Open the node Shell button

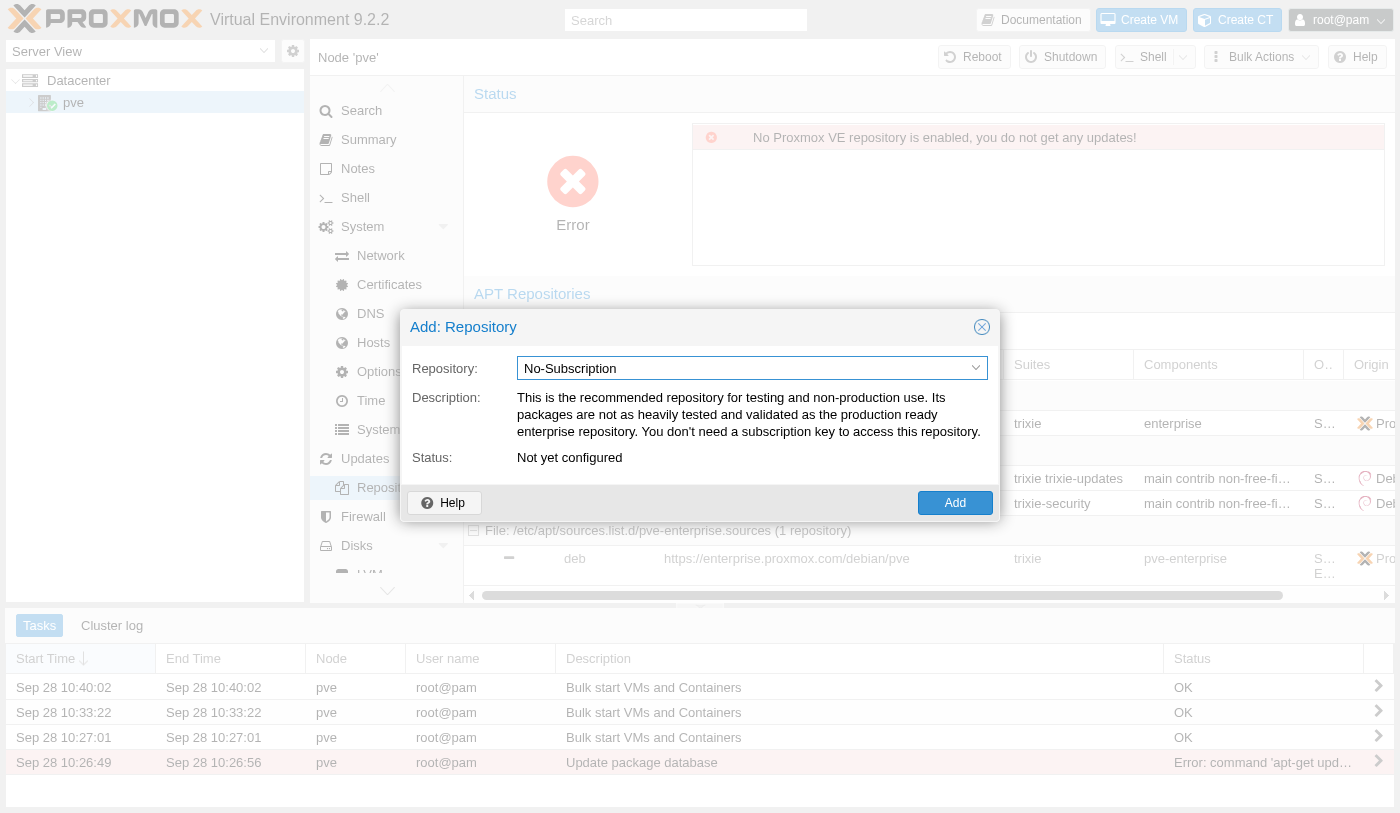(1144, 57)
